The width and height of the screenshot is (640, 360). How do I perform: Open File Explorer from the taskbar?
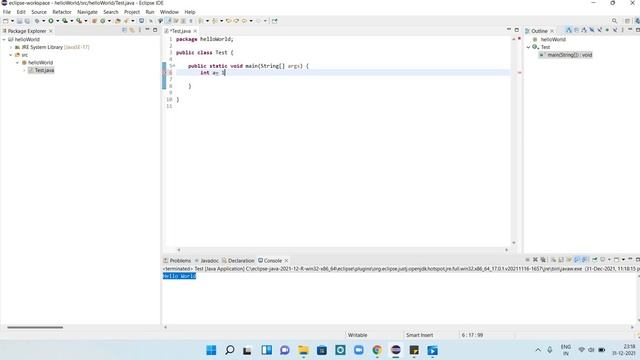click(x=303, y=350)
